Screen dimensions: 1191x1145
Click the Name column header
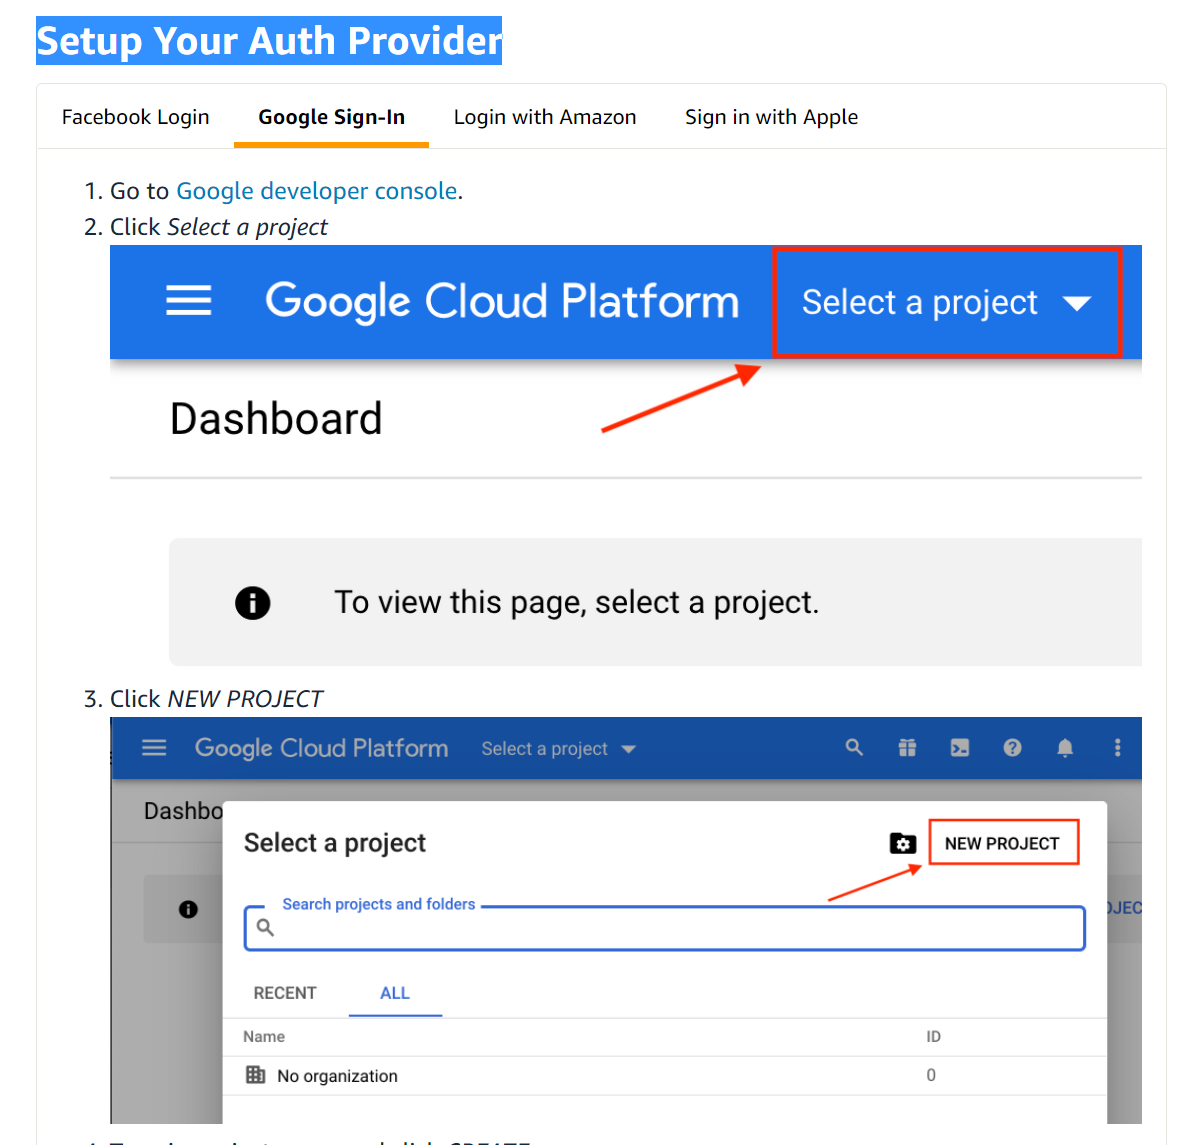(264, 1036)
